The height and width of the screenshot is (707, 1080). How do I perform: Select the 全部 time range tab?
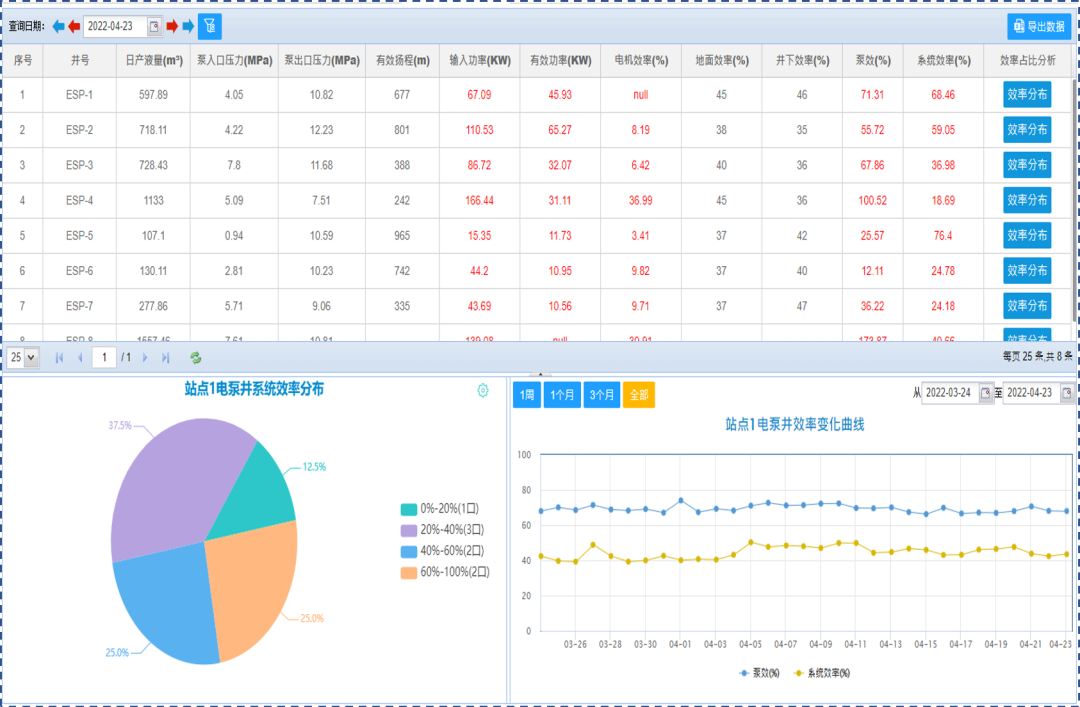click(x=638, y=395)
